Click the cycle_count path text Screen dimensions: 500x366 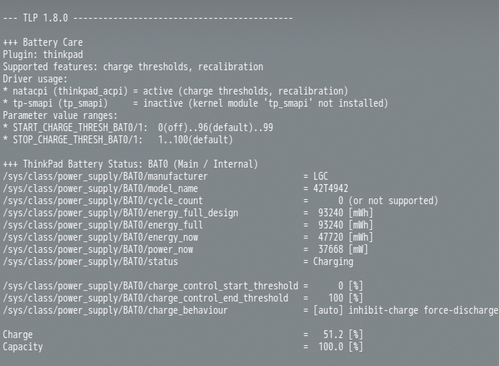pyautogui.click(x=103, y=201)
